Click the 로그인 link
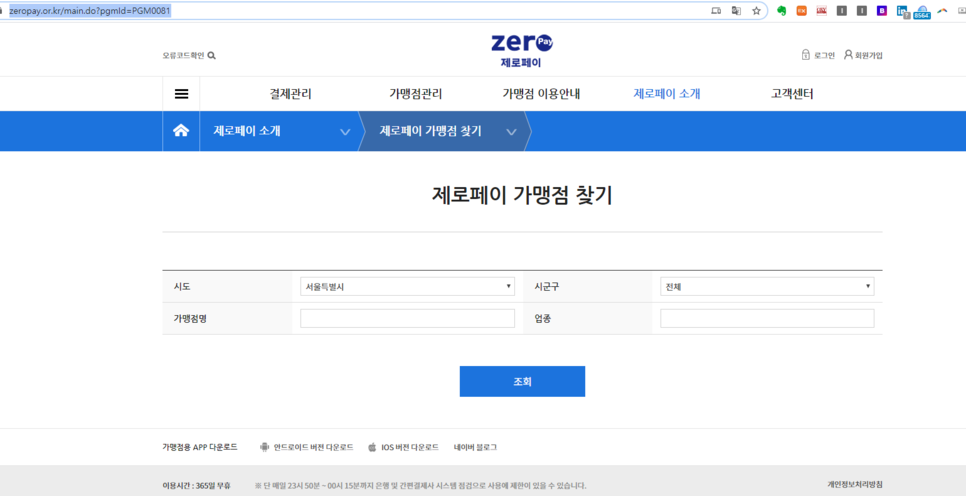The width and height of the screenshot is (966, 496). (x=824, y=55)
